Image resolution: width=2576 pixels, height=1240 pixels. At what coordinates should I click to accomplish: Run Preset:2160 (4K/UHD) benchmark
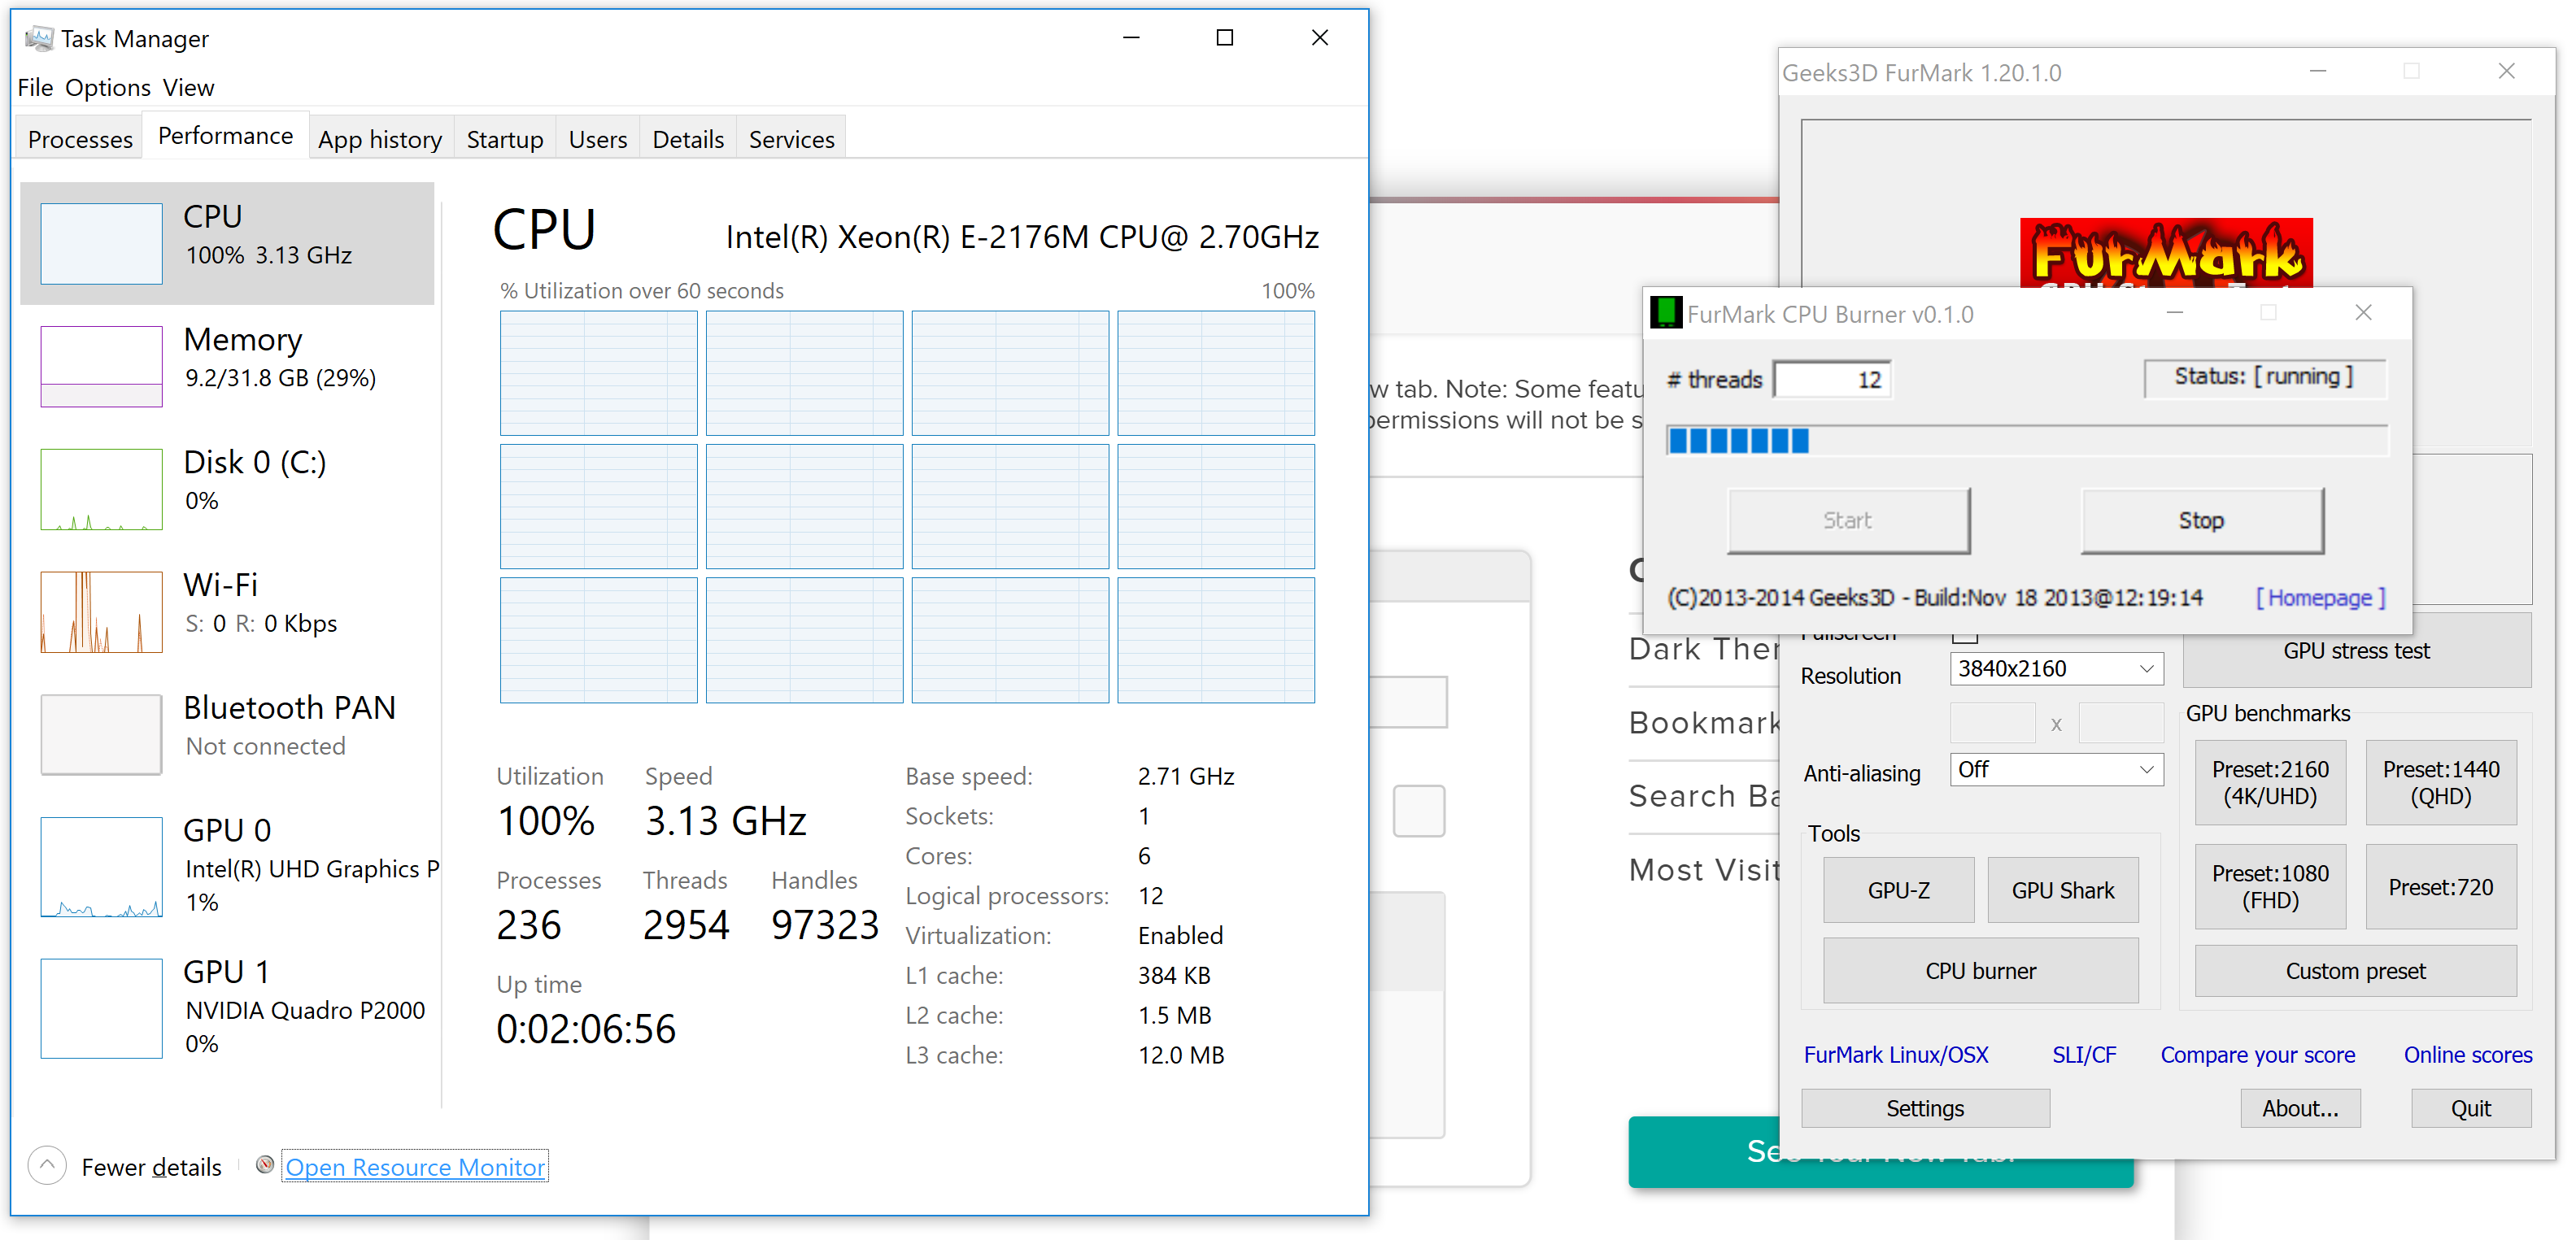[2270, 783]
